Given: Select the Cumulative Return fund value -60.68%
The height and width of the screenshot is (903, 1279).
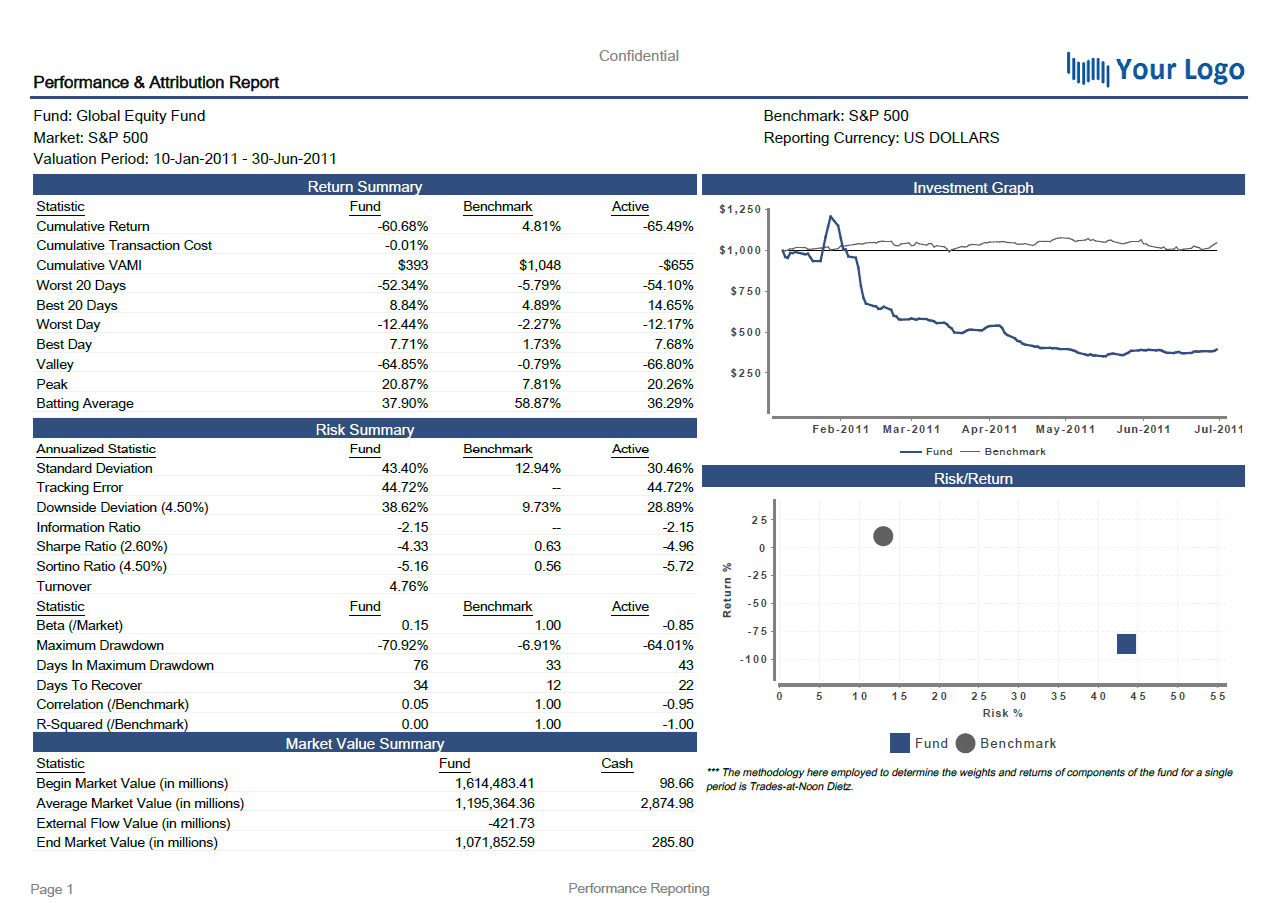Looking at the screenshot, I should coord(402,226).
